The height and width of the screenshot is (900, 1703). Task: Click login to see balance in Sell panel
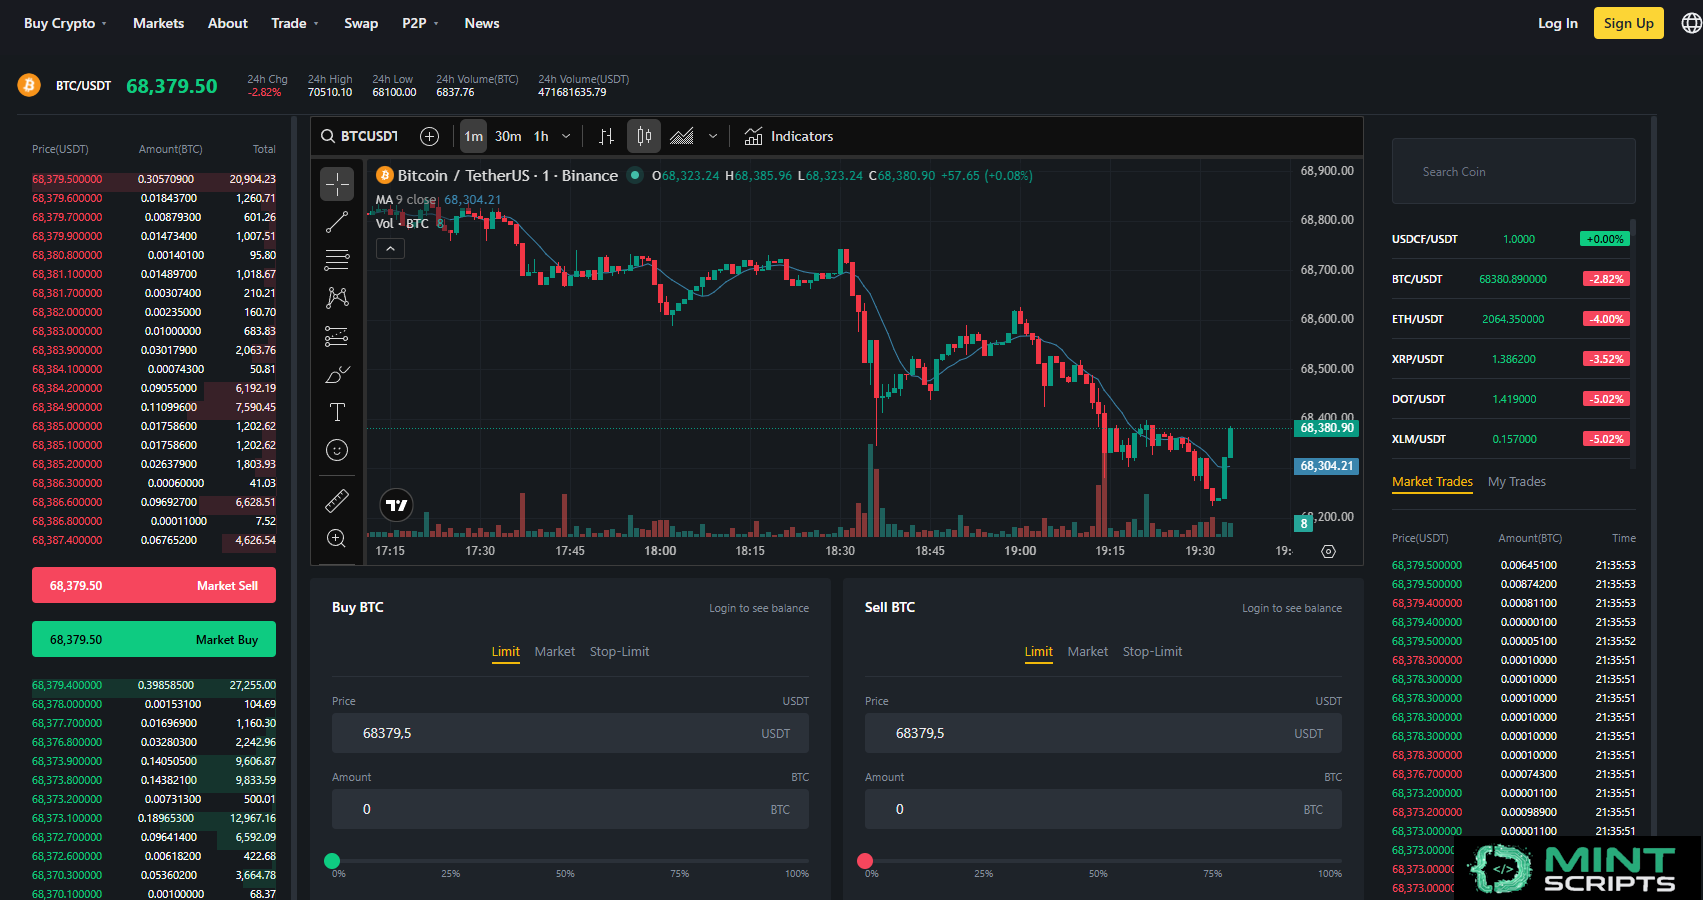[1292, 608]
